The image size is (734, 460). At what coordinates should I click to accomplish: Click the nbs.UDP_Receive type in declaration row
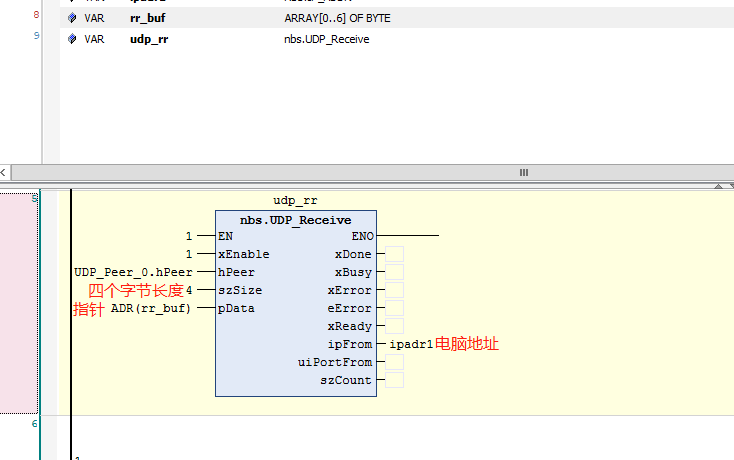click(x=327, y=39)
